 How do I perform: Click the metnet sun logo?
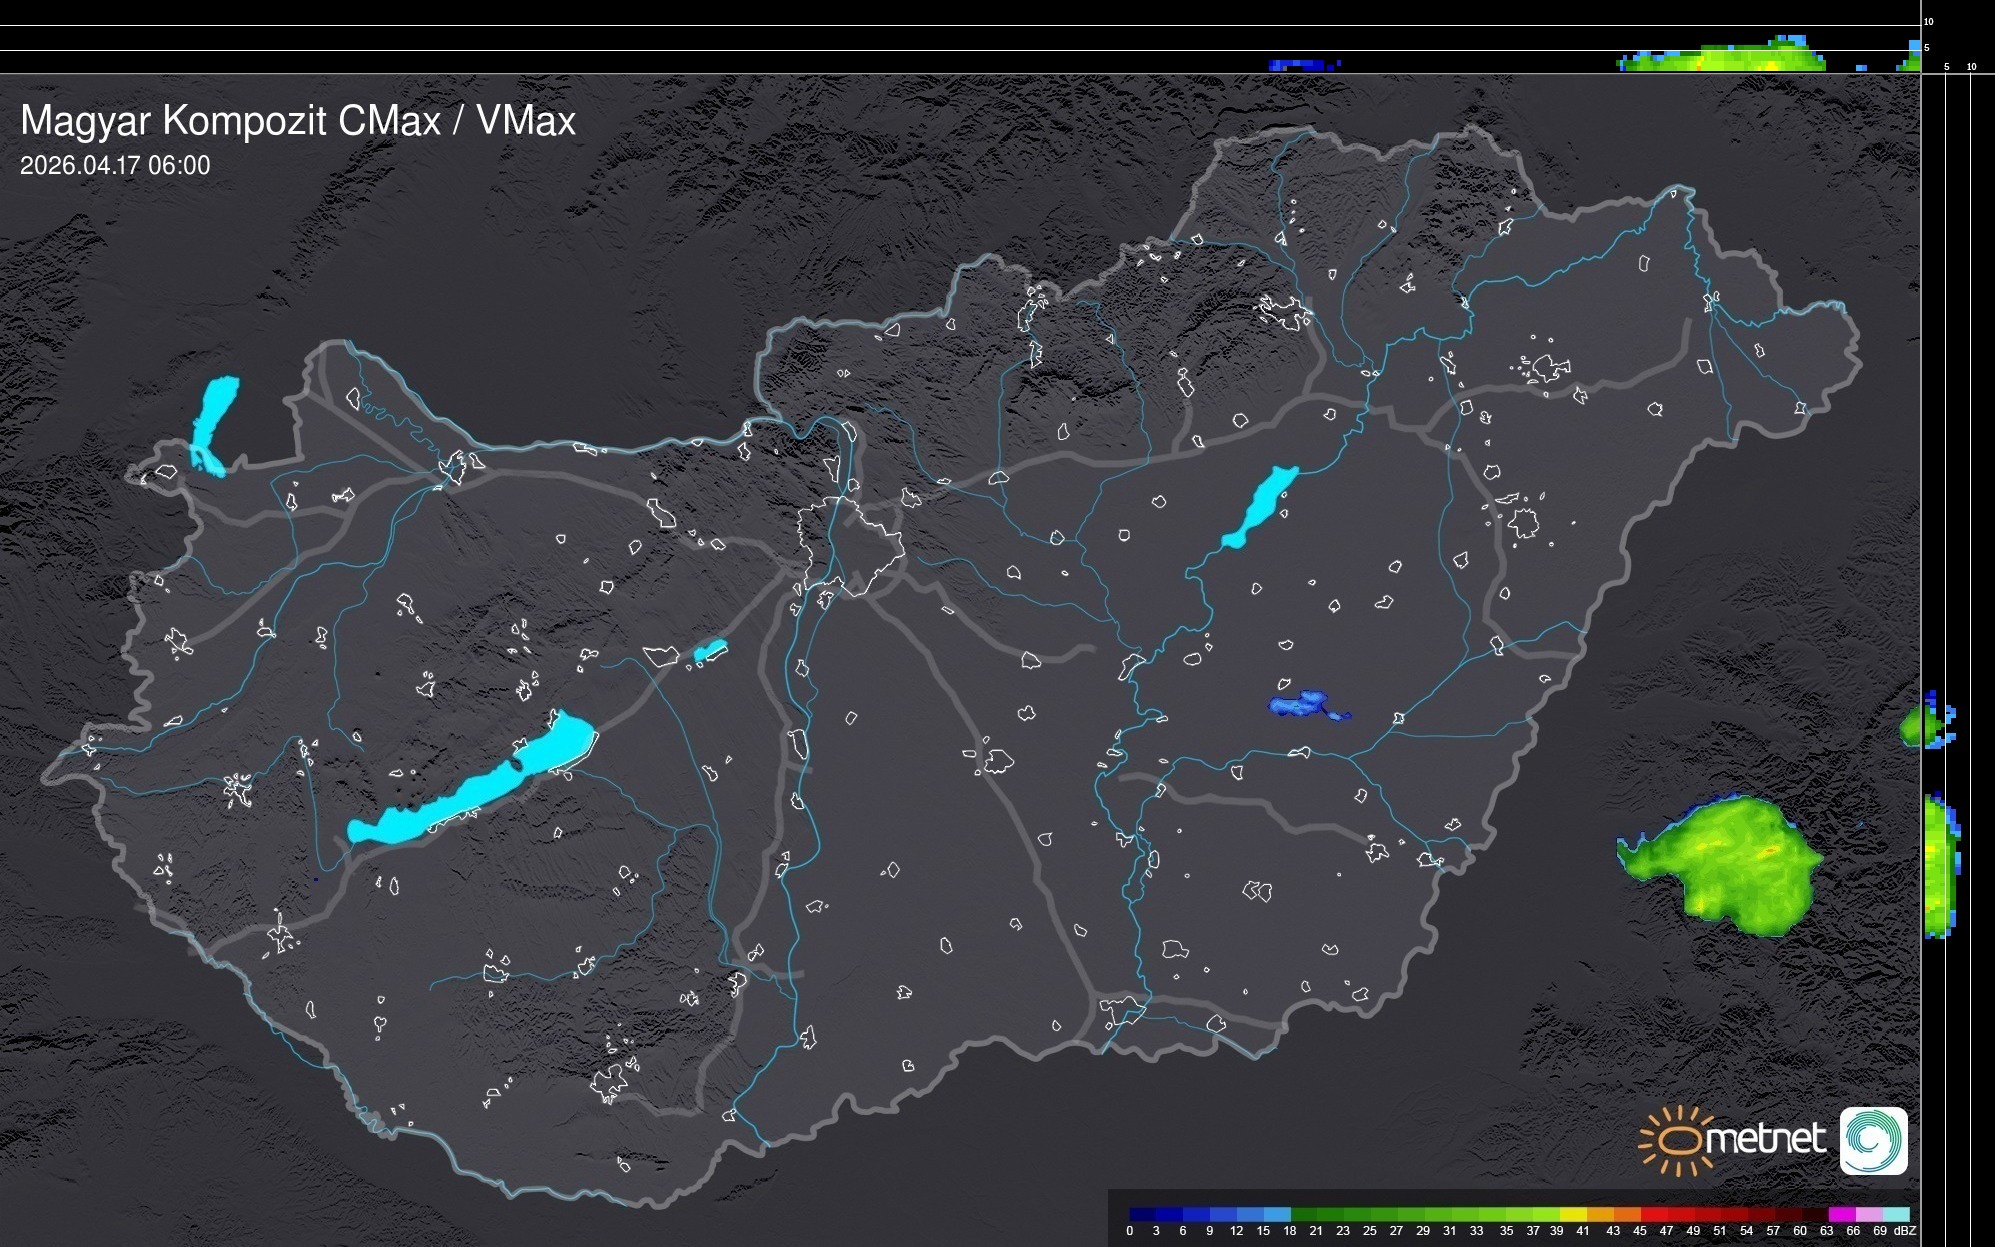pos(1677,1140)
